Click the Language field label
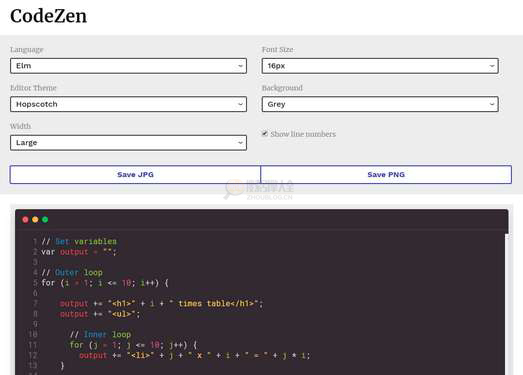Viewport: 523px width, 375px height. click(27, 50)
